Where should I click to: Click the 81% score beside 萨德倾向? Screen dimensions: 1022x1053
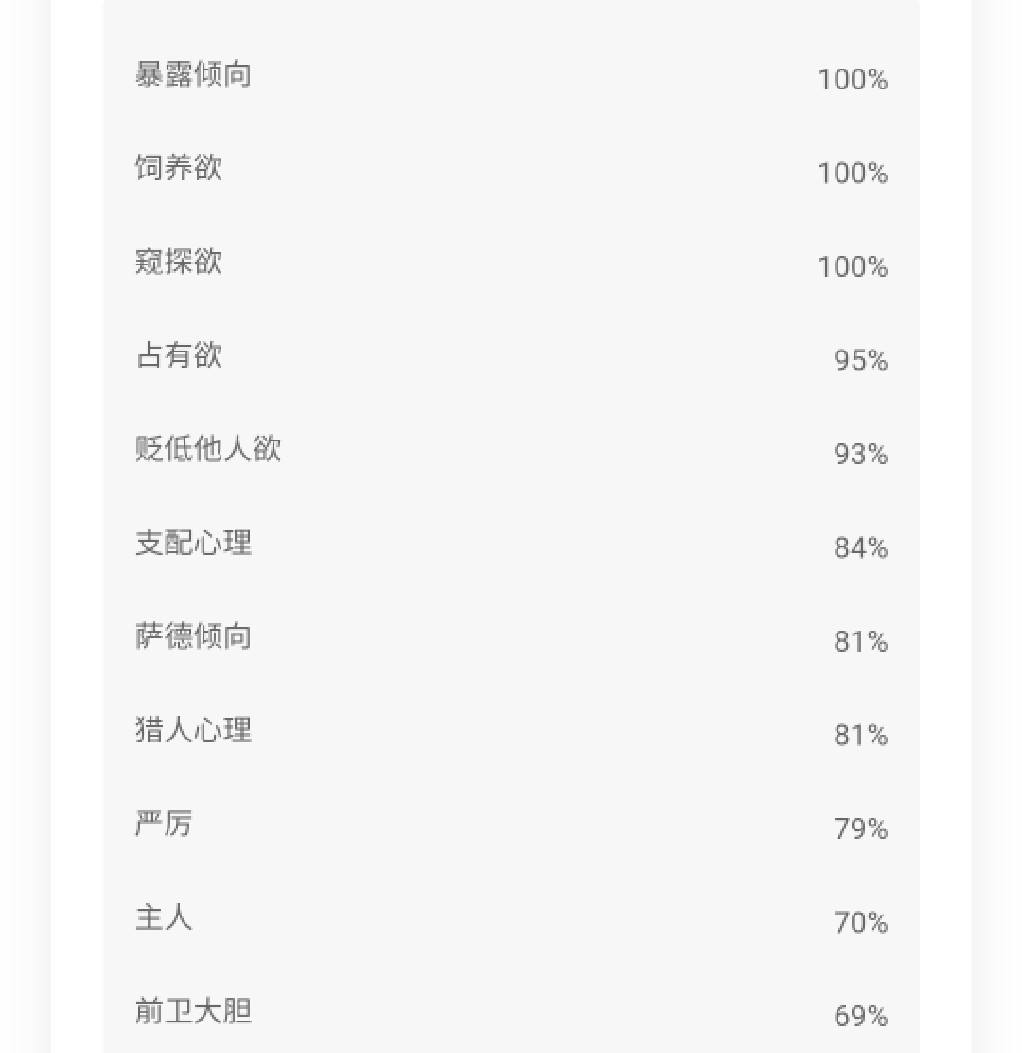(861, 642)
